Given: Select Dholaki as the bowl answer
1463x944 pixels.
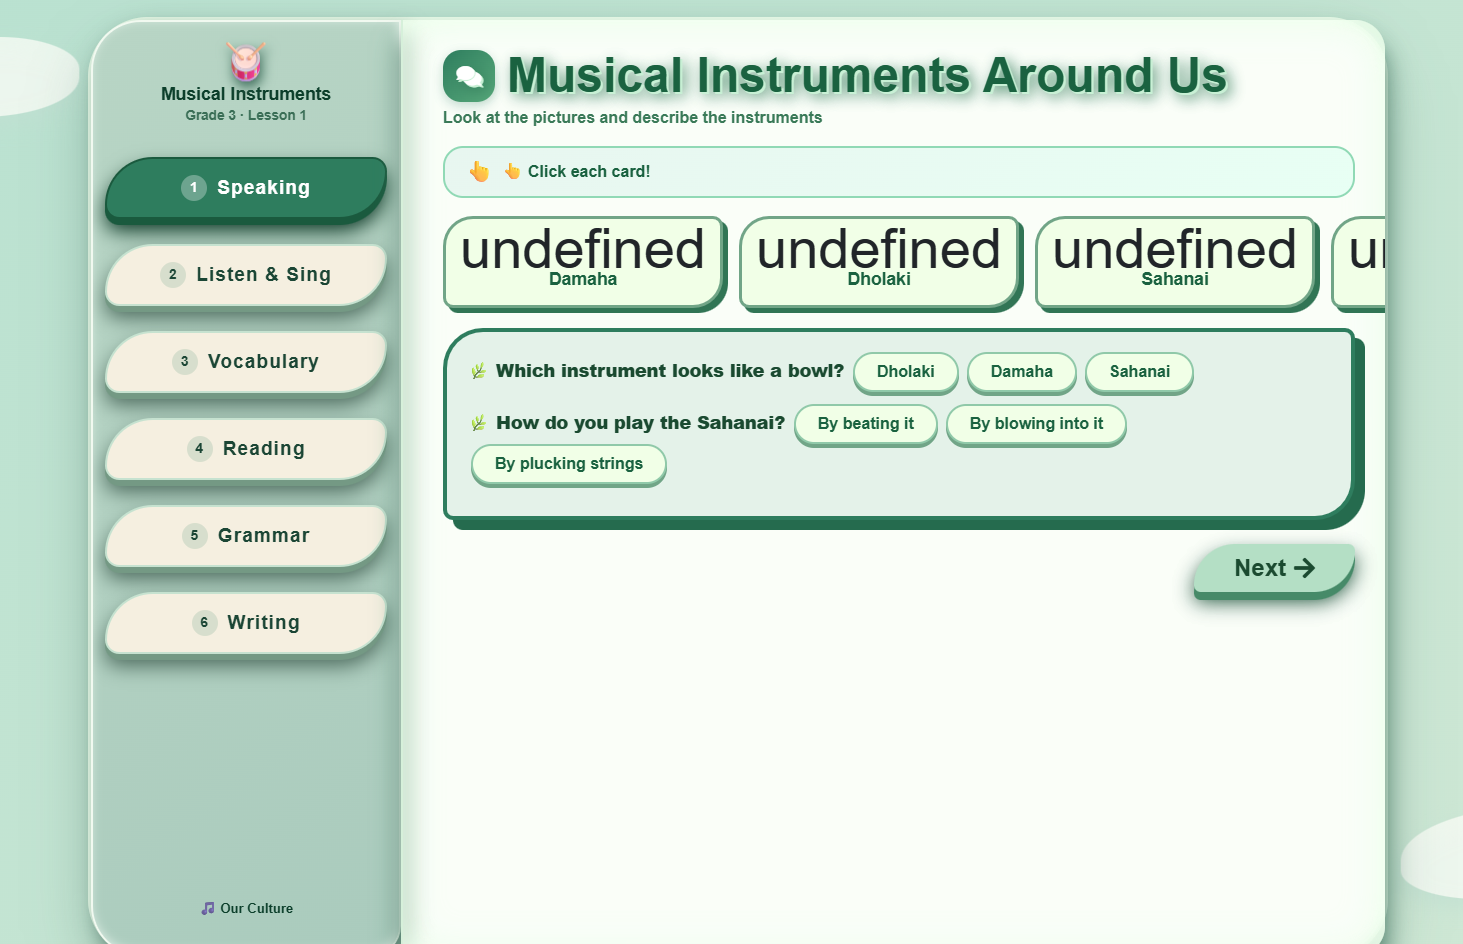Looking at the screenshot, I should pyautogui.click(x=905, y=373).
